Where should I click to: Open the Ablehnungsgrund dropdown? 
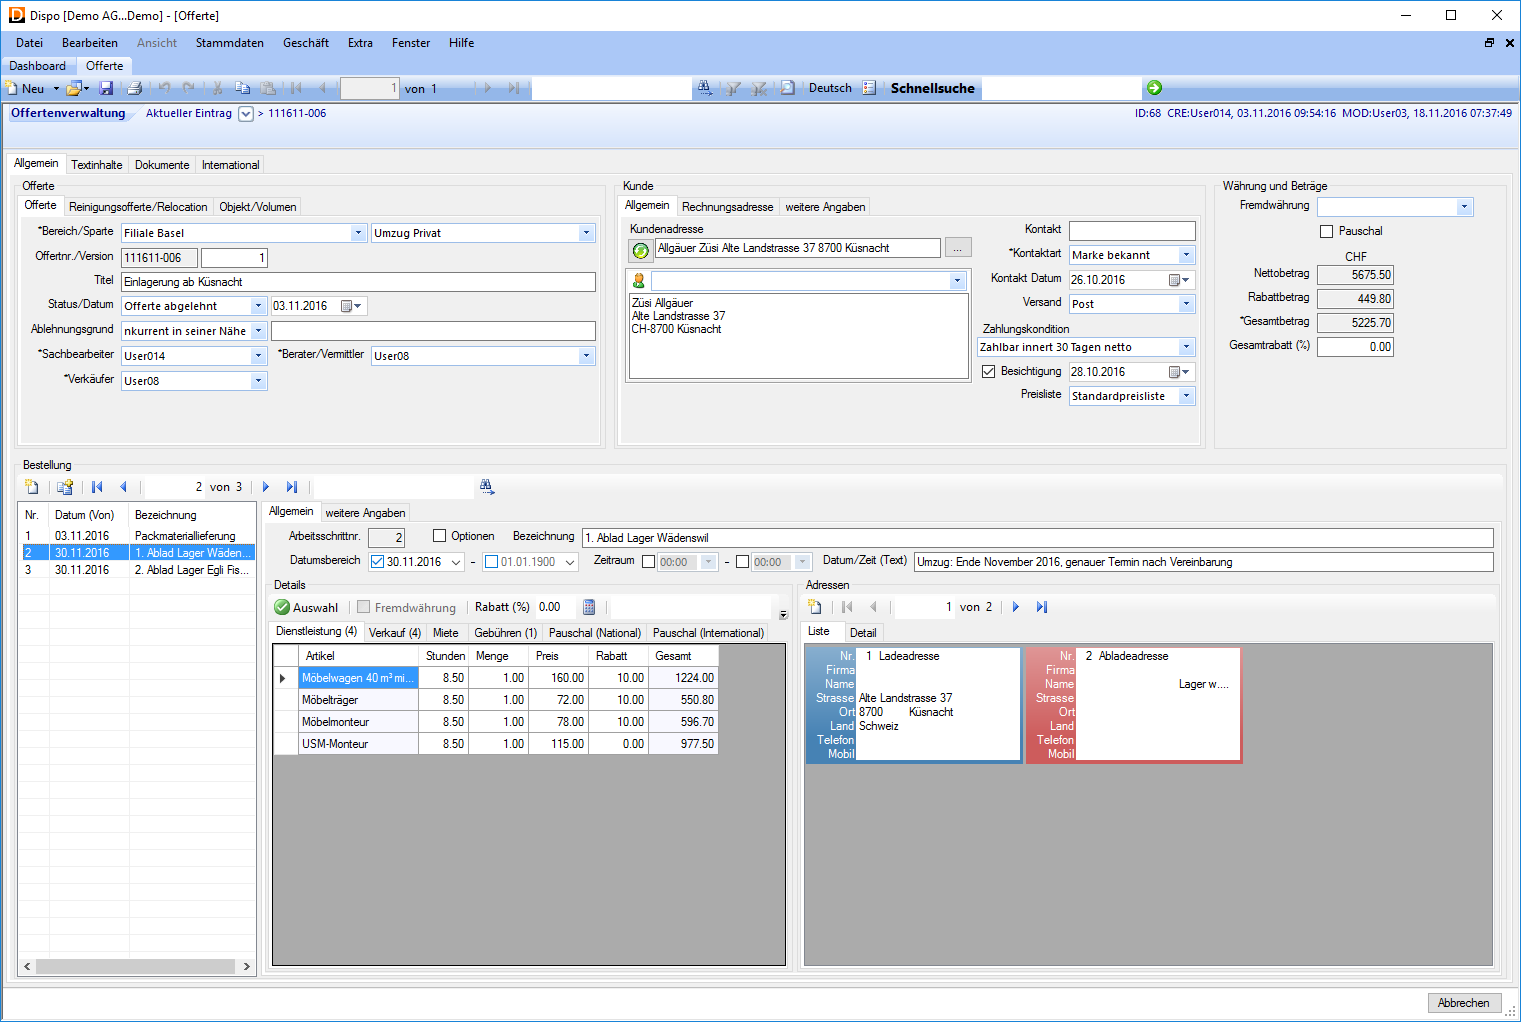258,331
